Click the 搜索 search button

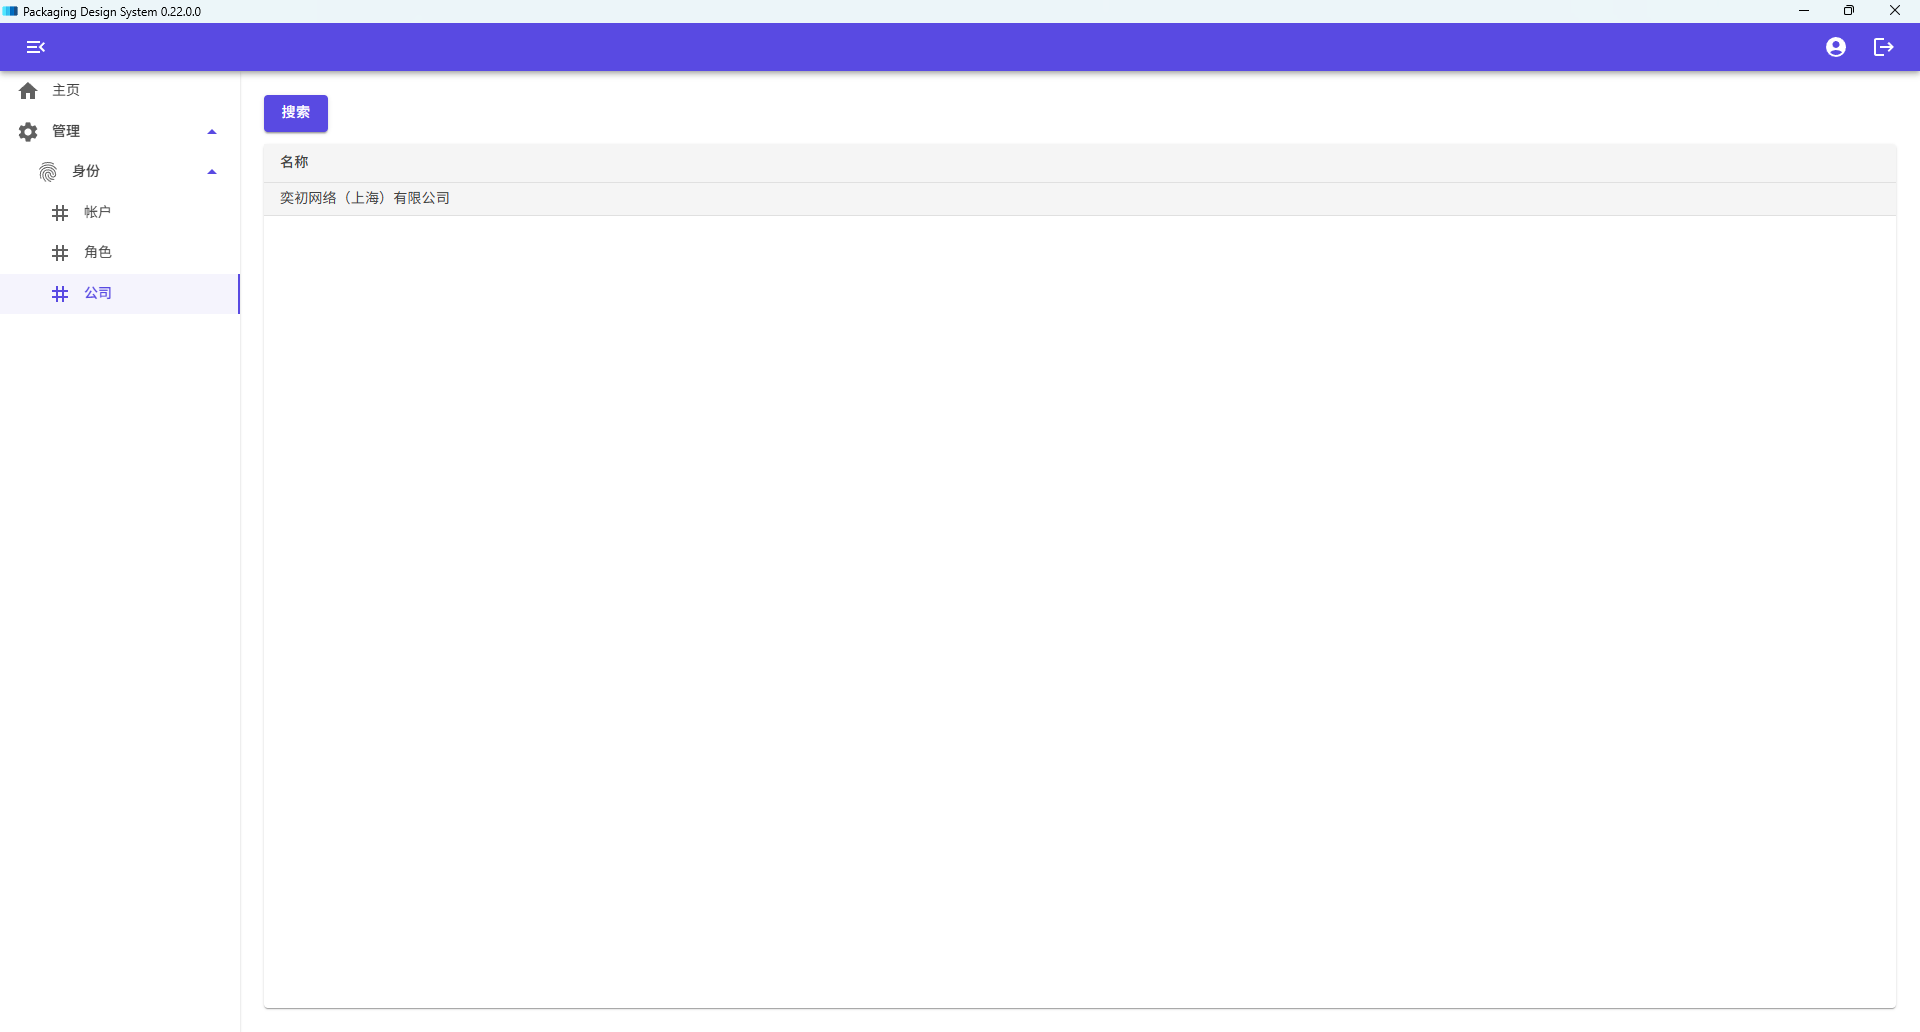(296, 113)
